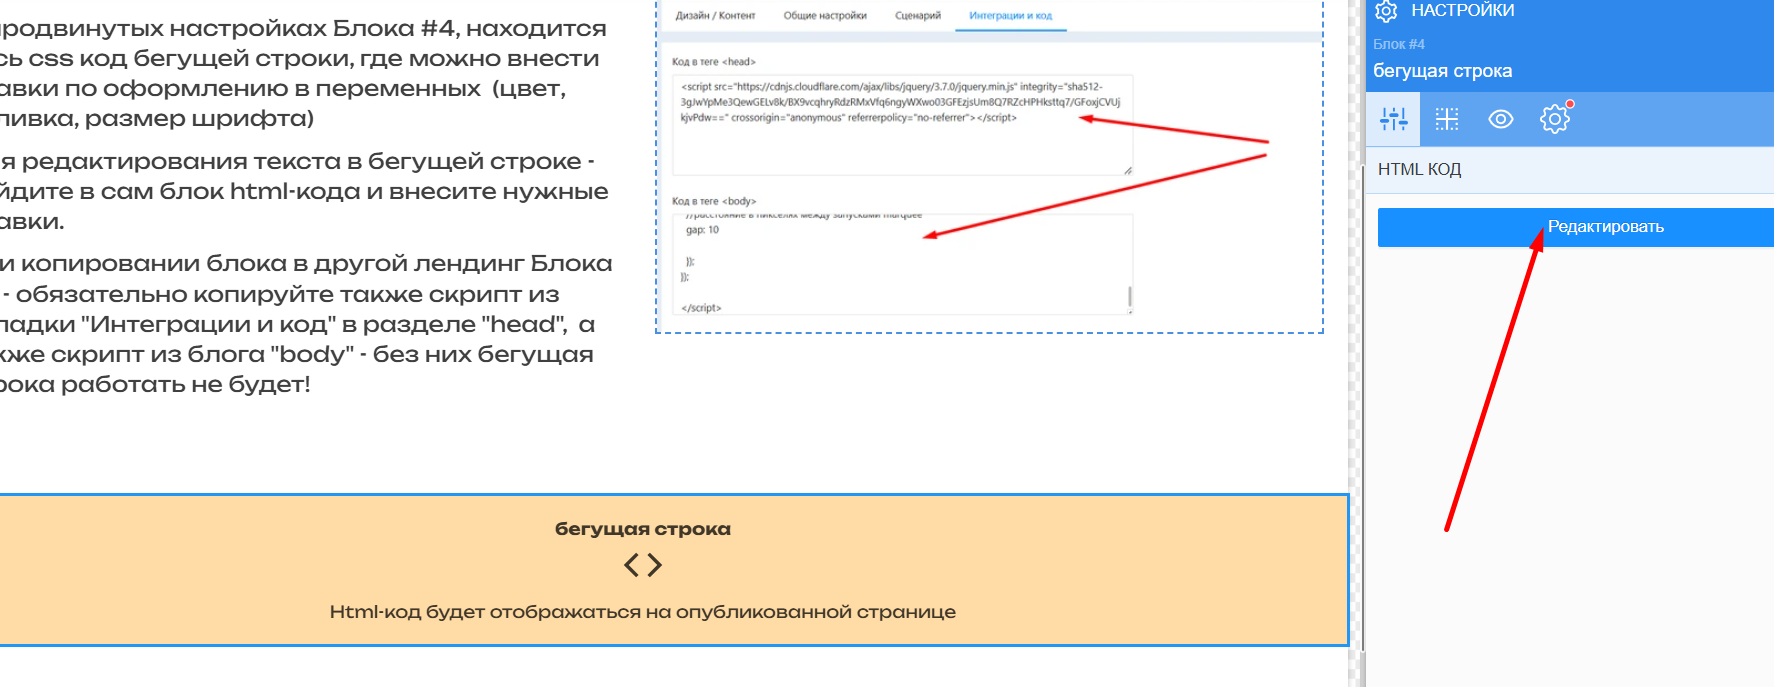This screenshot has height=687, width=1774.
Task: Click the blue Редактировать button
Action: click(1576, 227)
